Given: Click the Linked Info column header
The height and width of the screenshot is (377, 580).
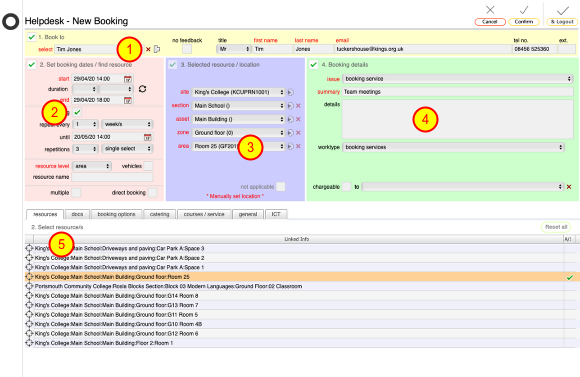Looking at the screenshot, I should click(x=297, y=239).
